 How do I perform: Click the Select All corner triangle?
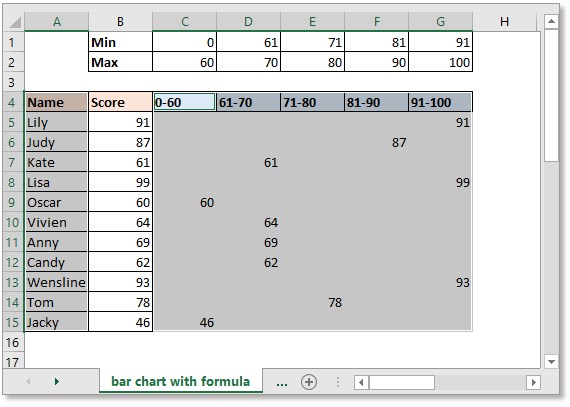tap(15, 22)
